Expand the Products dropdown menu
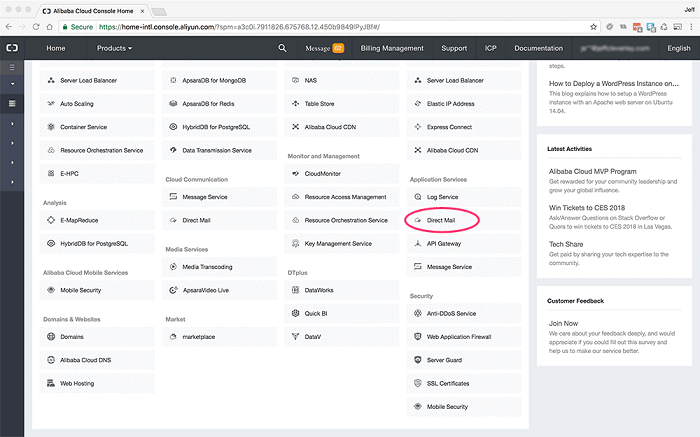This screenshot has width=700, height=437. [114, 48]
